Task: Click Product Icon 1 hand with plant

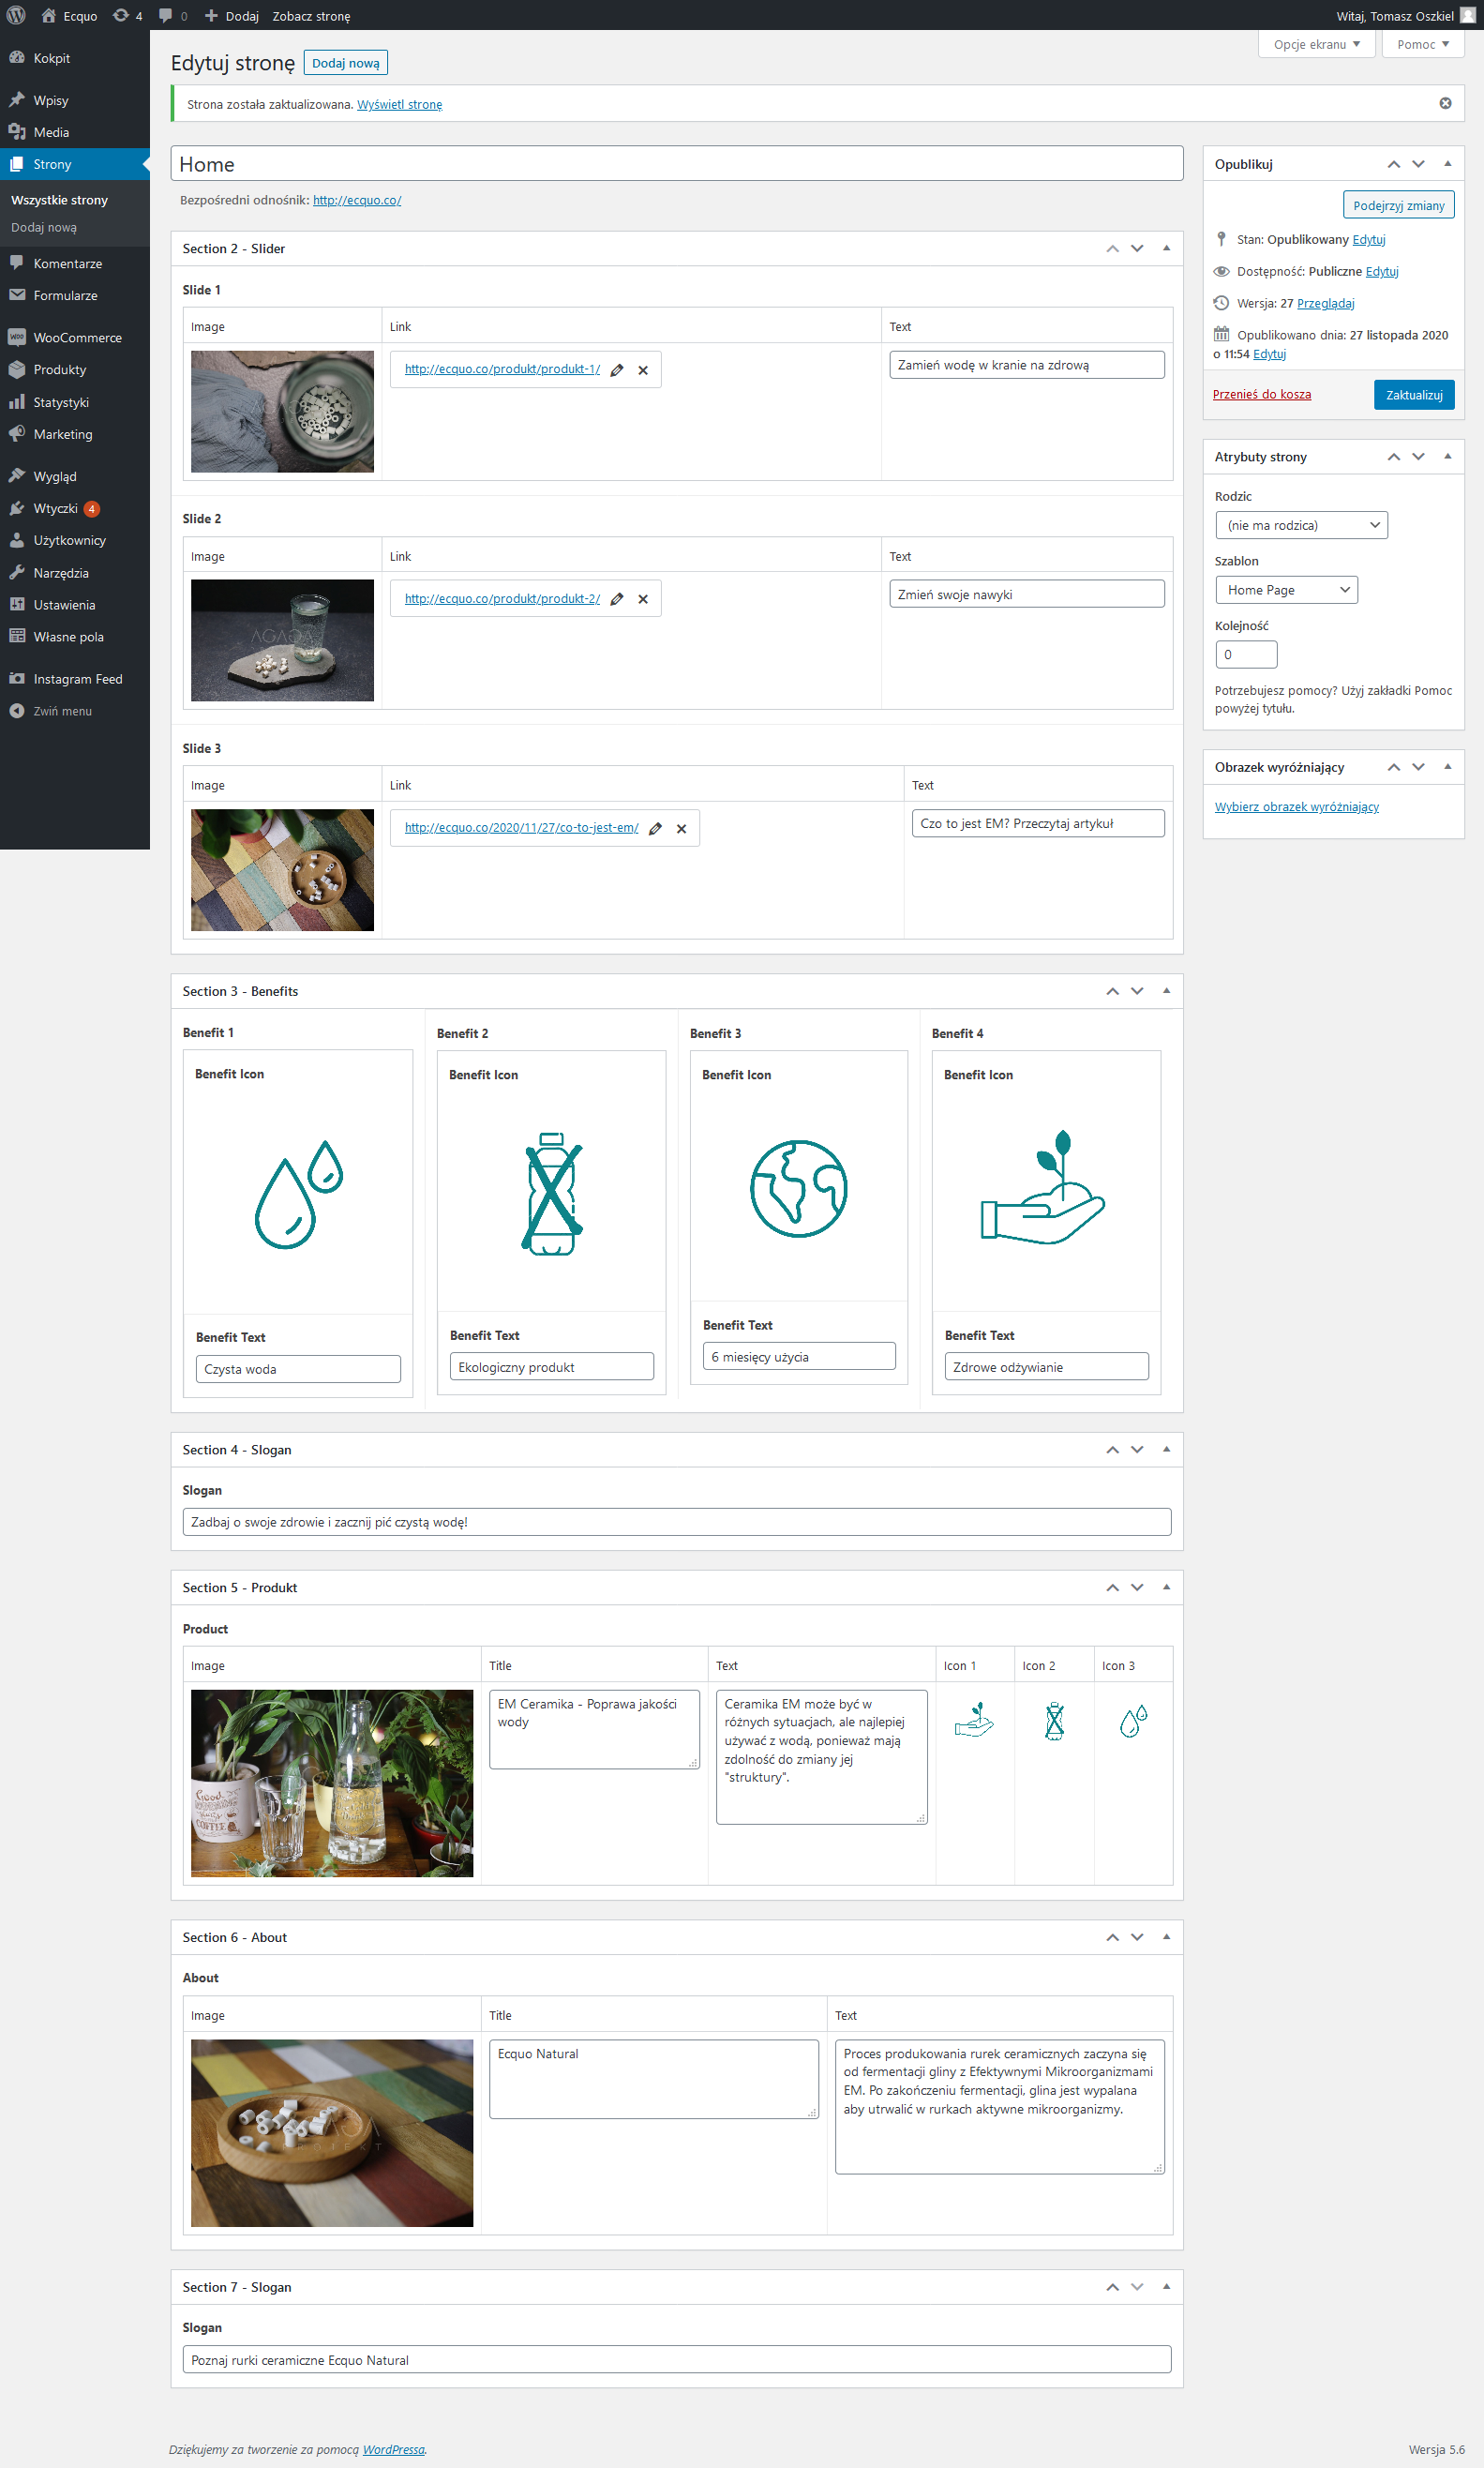Action: 973,1720
